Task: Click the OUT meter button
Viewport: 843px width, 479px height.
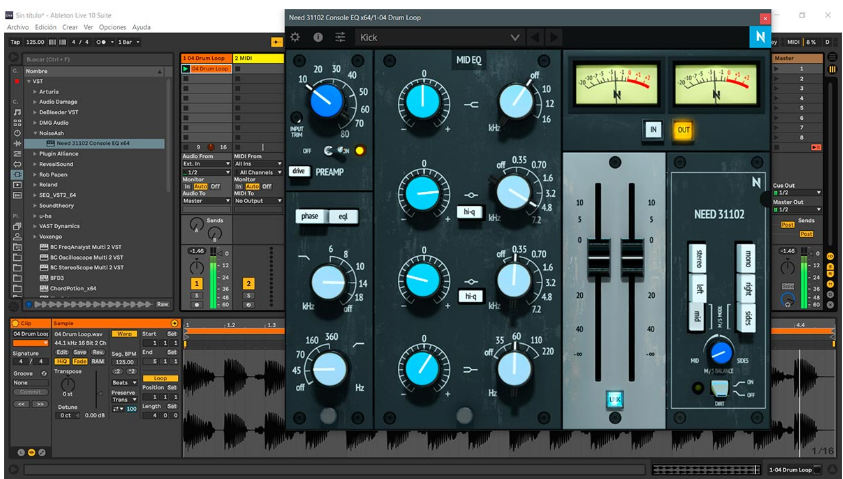Action: click(683, 130)
